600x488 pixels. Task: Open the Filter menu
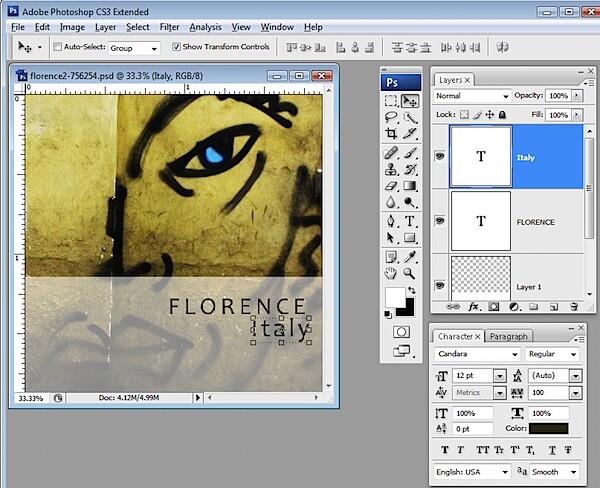coord(170,27)
